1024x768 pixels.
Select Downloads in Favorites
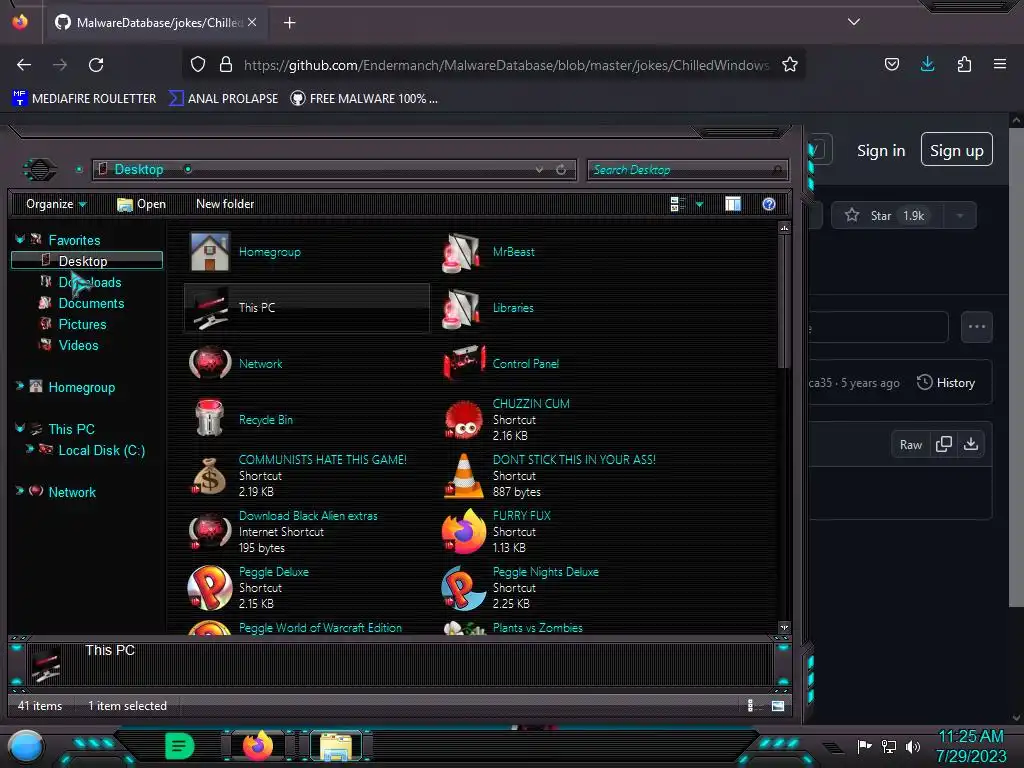[x=89, y=282]
